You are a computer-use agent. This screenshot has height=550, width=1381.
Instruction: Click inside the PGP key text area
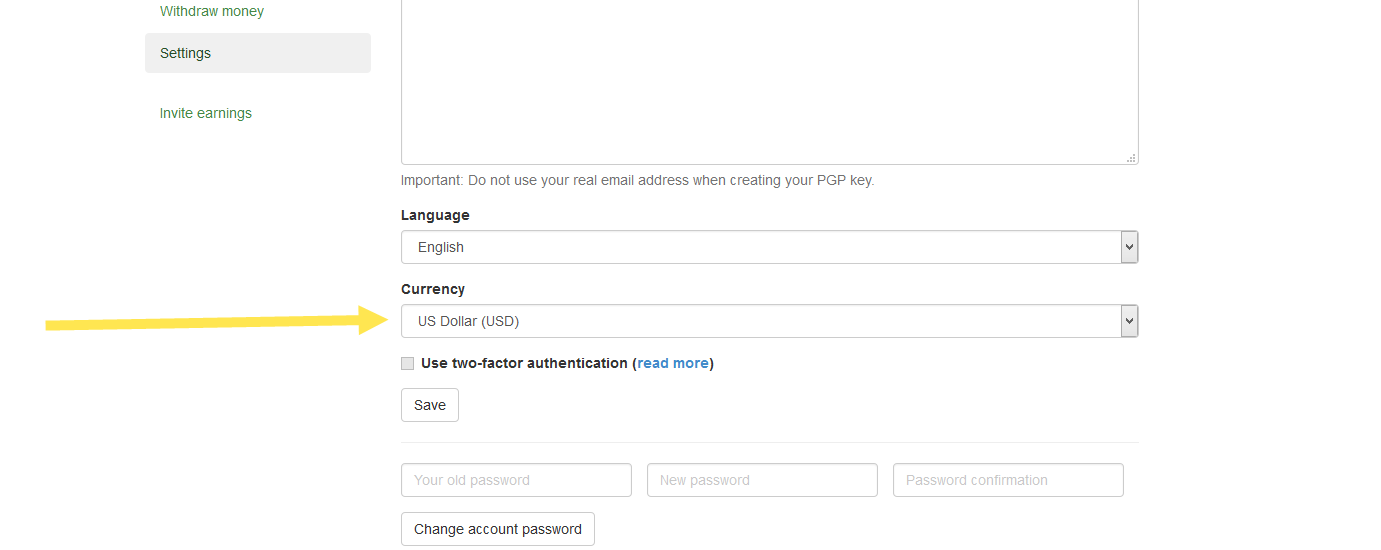(x=769, y=82)
